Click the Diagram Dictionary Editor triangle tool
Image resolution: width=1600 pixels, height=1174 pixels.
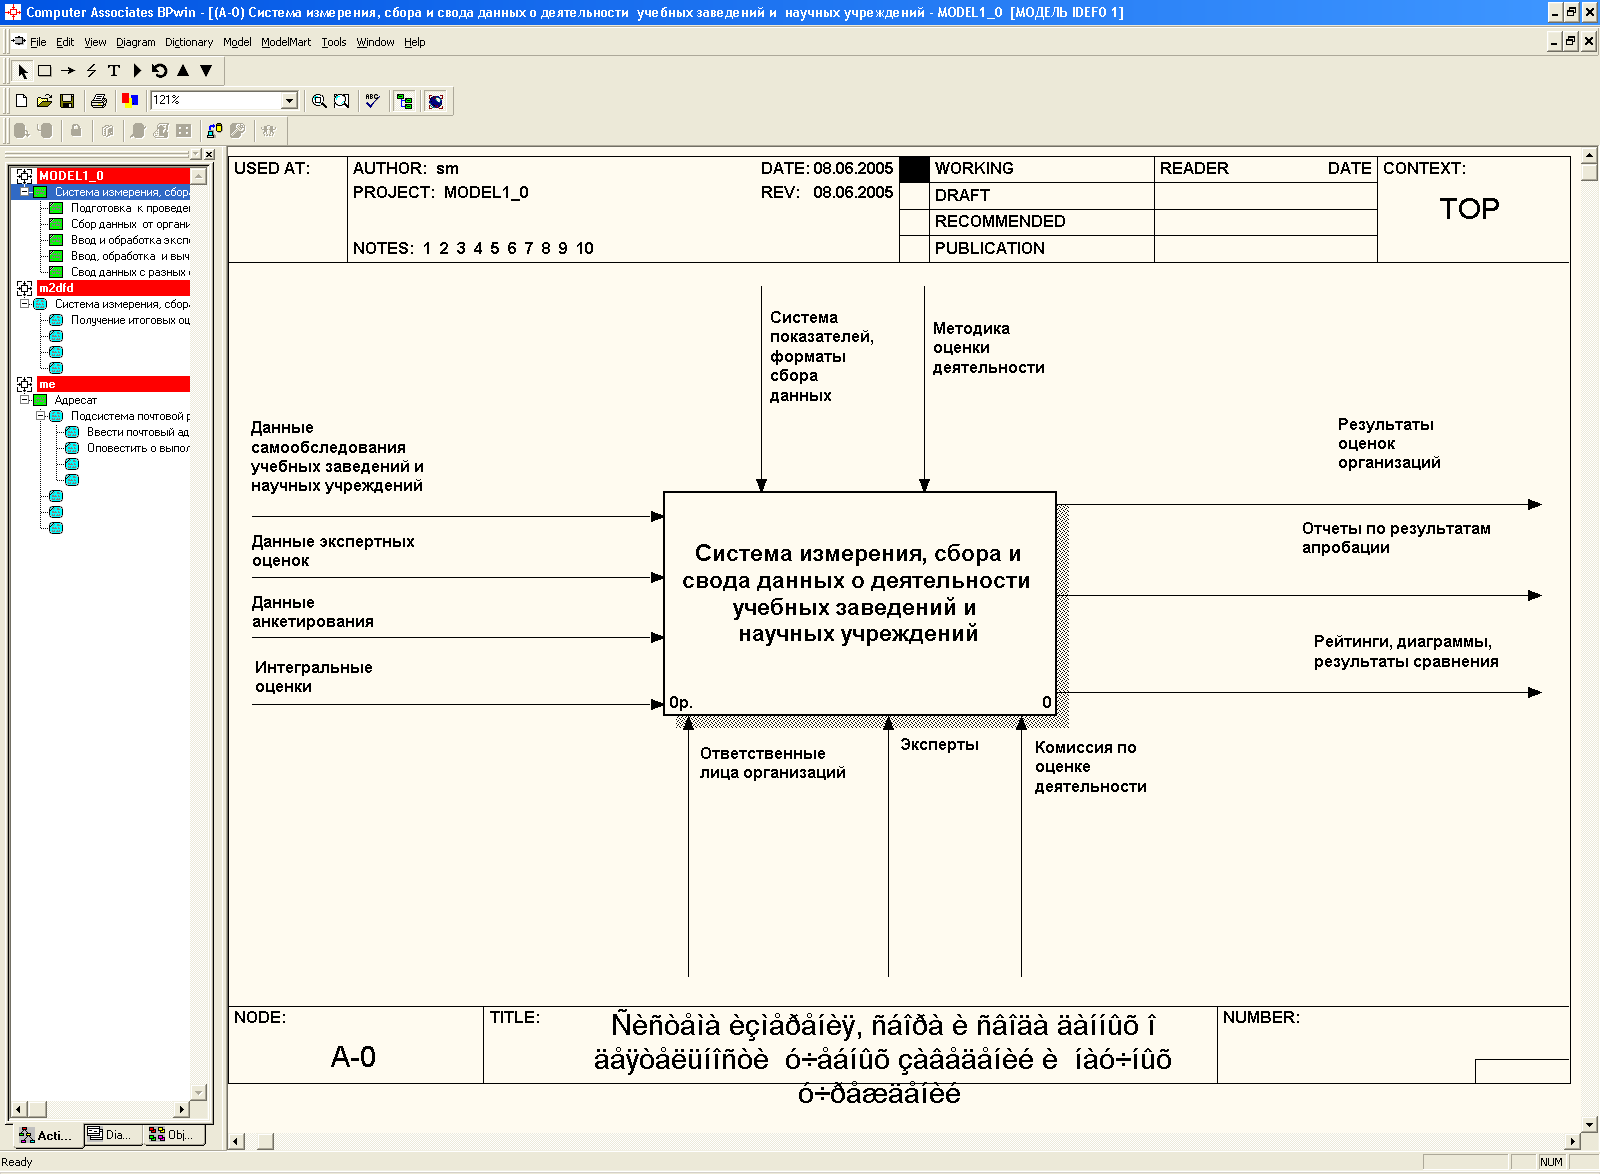(137, 71)
